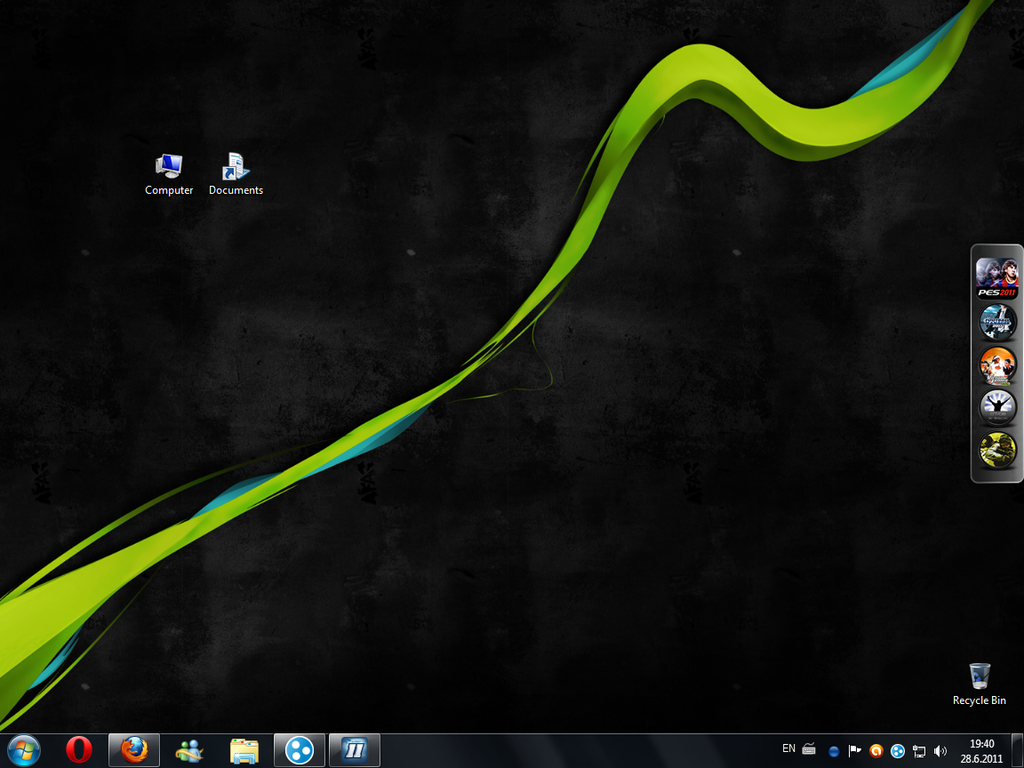Open the Start menu

tap(20, 749)
